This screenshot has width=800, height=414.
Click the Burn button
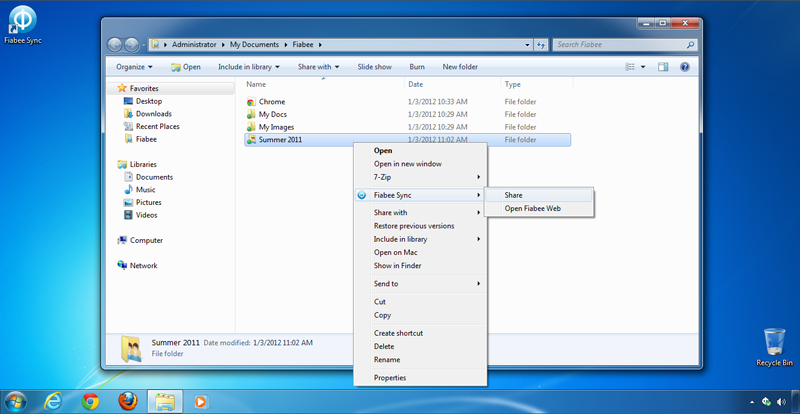[417, 67]
